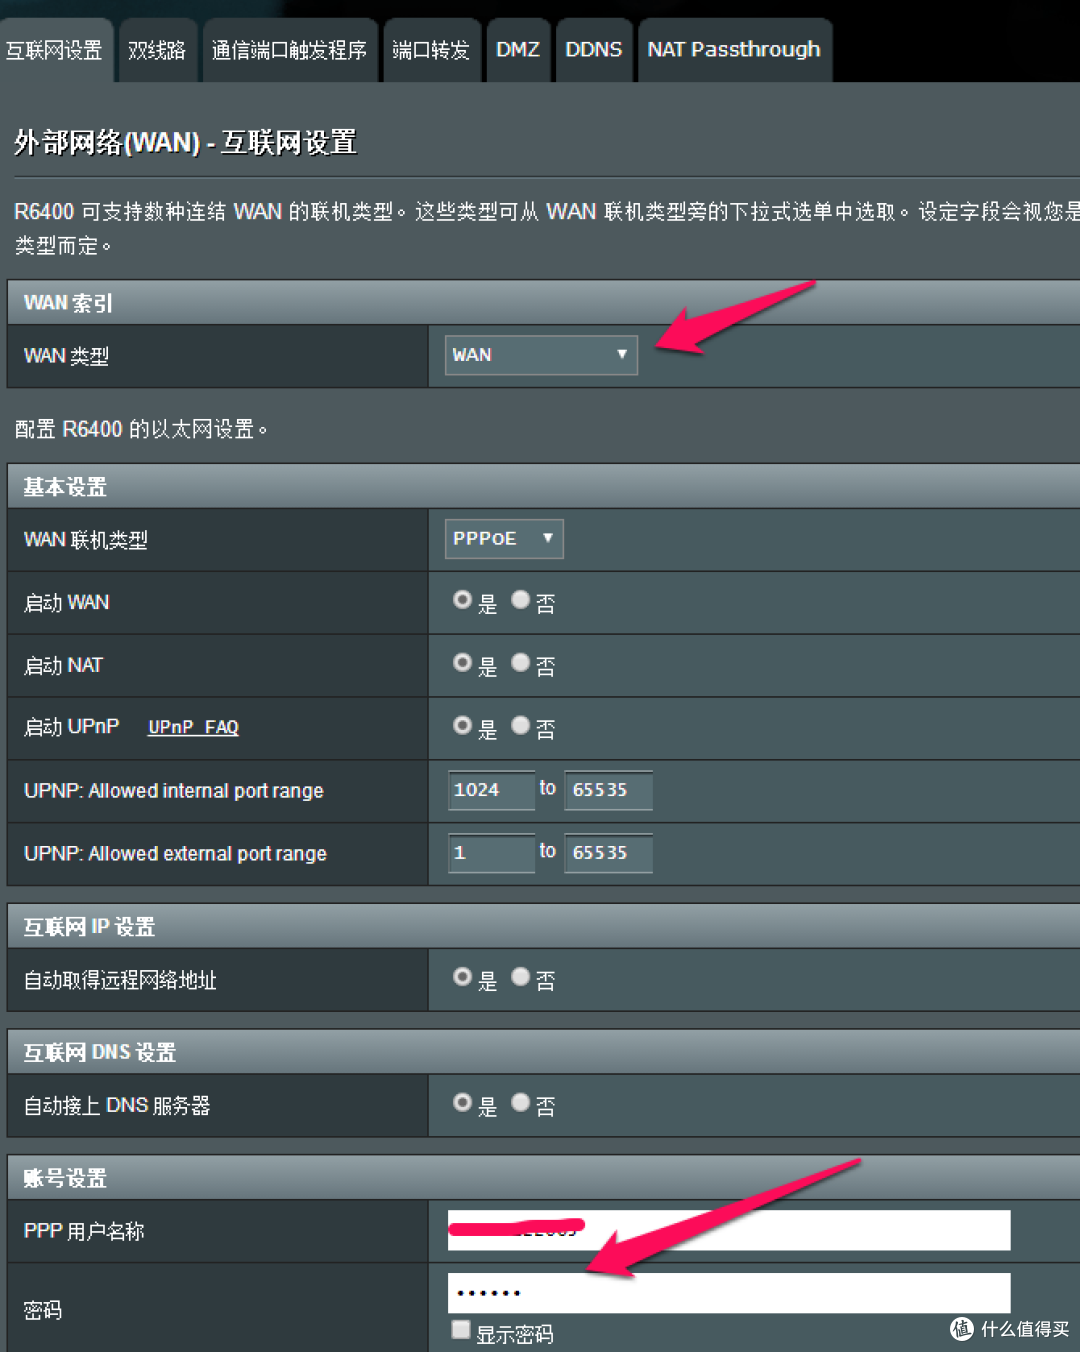Switch to 通信端口触发程序 tab

[289, 50]
